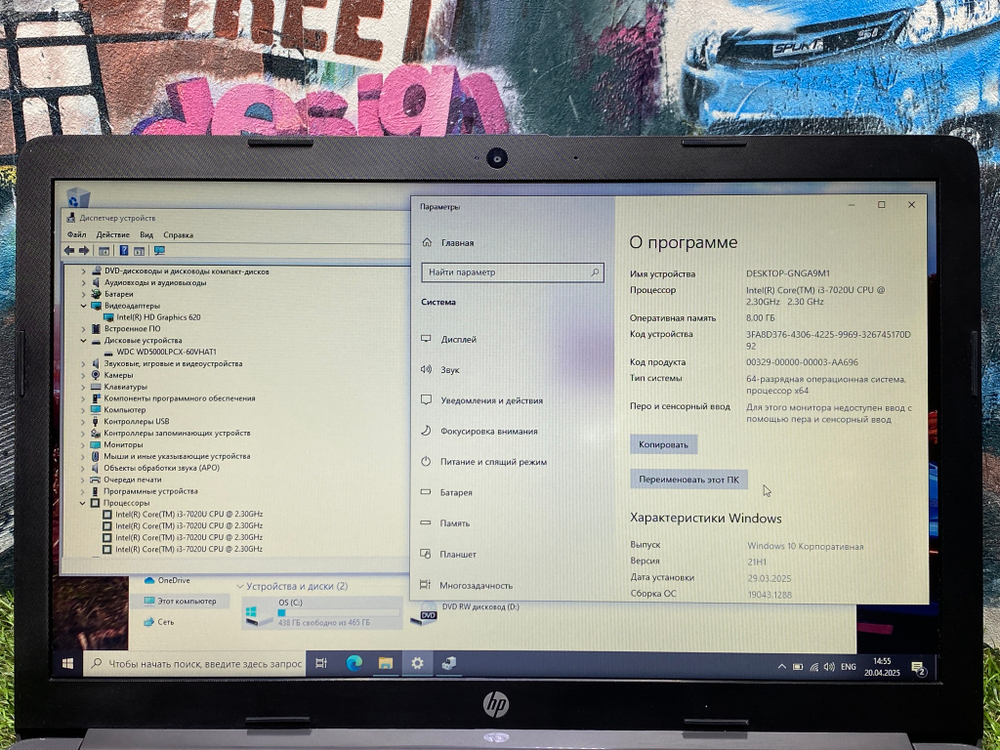1000x750 pixels.
Task: Open Уведомления и действия settings
Action: click(491, 400)
